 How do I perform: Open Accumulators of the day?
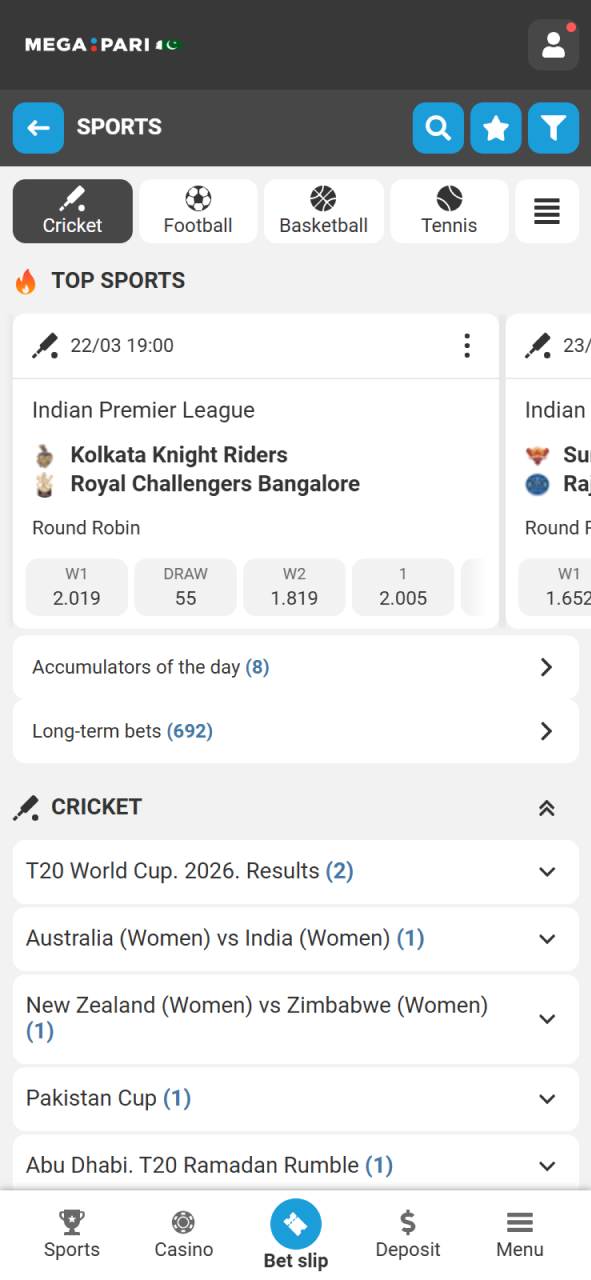click(295, 667)
